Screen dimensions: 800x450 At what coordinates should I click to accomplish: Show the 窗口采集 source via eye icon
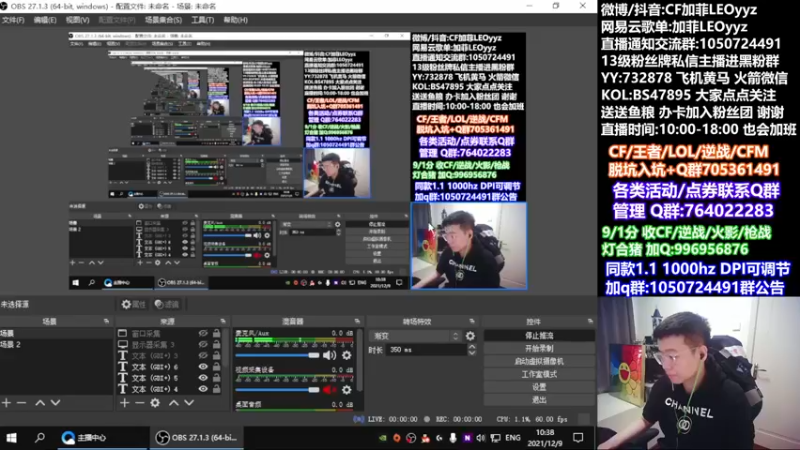tap(203, 333)
